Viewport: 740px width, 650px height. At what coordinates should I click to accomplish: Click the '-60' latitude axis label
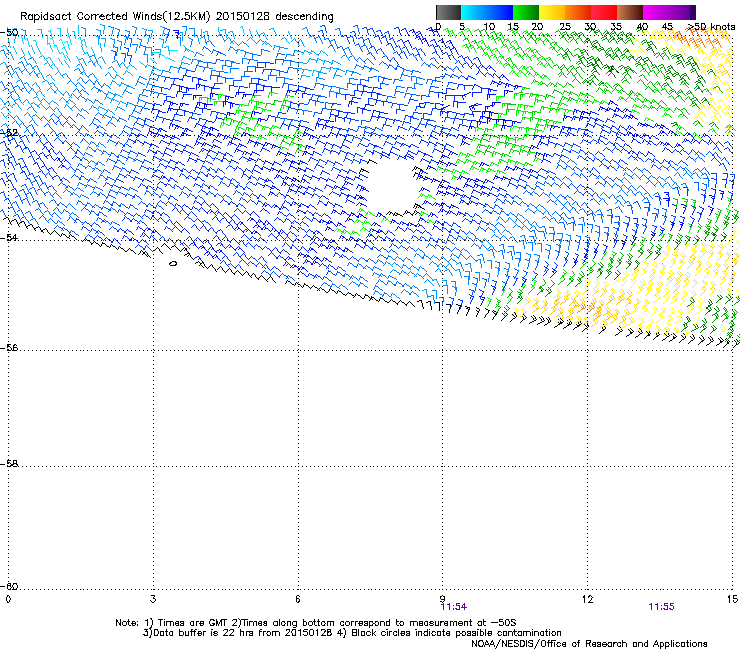coord(9,586)
